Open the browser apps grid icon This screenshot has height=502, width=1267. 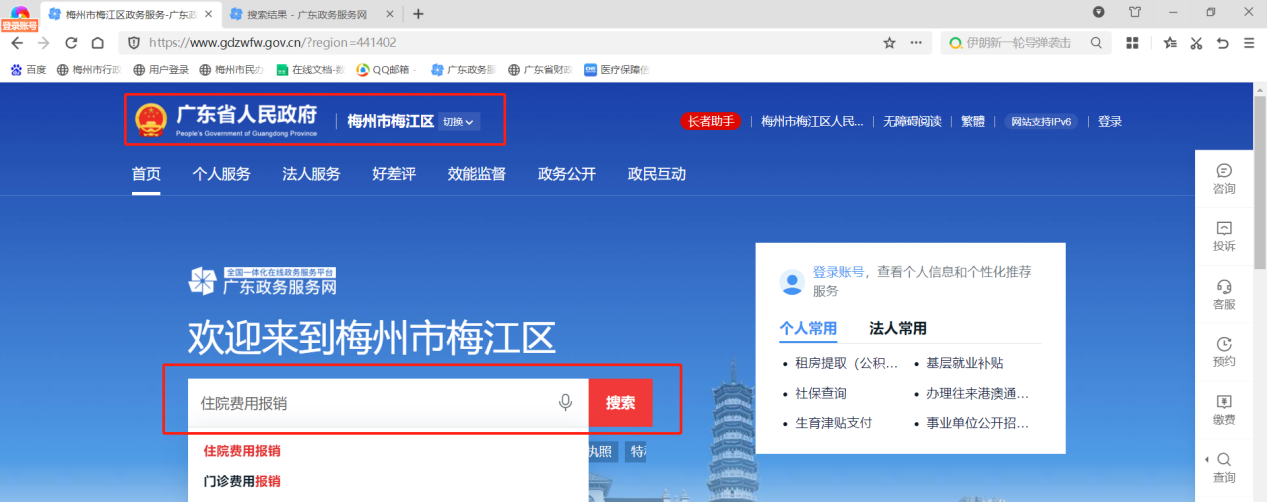click(1132, 43)
